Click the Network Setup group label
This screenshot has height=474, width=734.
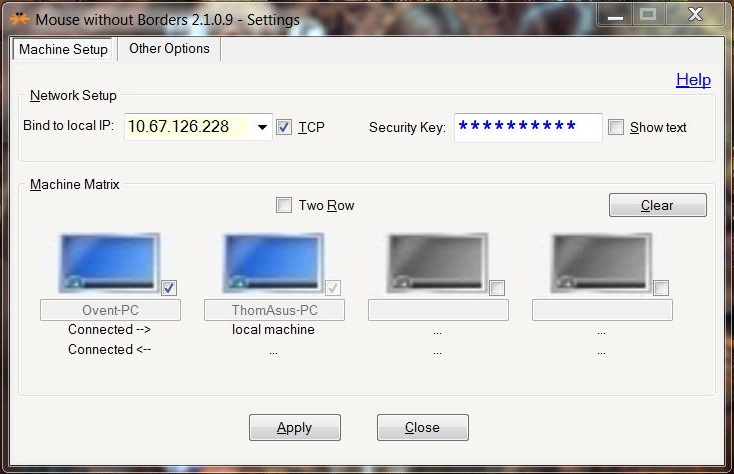click(73, 95)
